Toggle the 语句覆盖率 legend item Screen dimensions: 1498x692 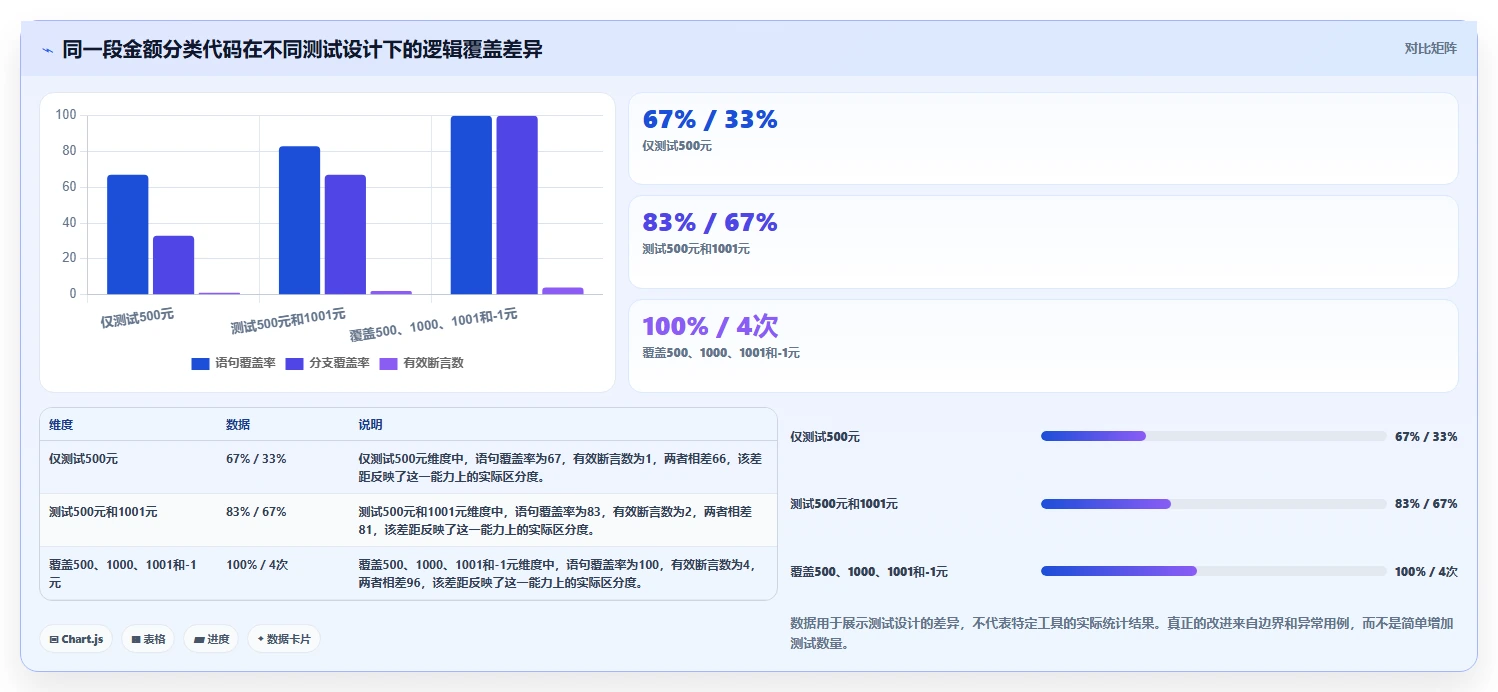point(233,363)
